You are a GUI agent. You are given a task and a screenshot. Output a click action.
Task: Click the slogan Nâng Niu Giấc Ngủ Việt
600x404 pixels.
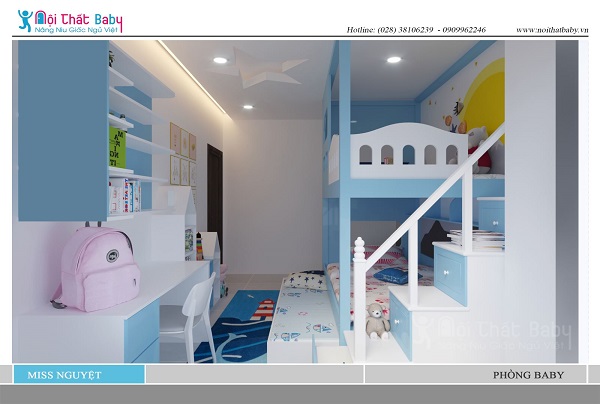pos(77,29)
